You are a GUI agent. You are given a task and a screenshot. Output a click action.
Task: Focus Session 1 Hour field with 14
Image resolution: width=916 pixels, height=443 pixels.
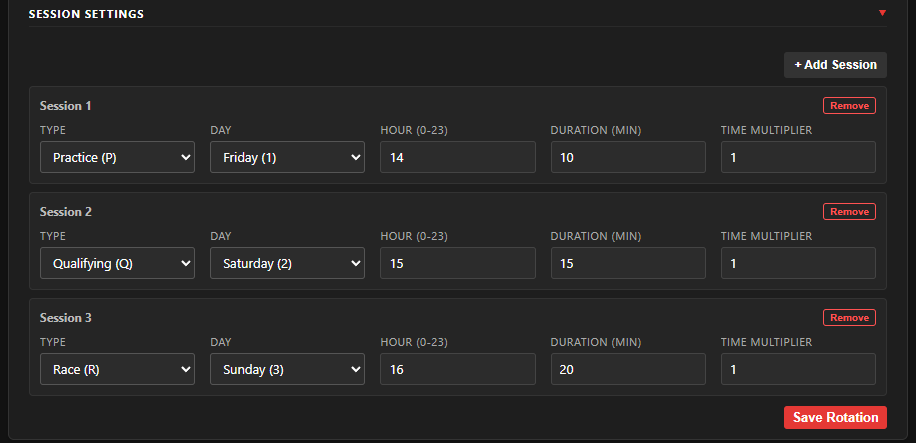point(458,157)
